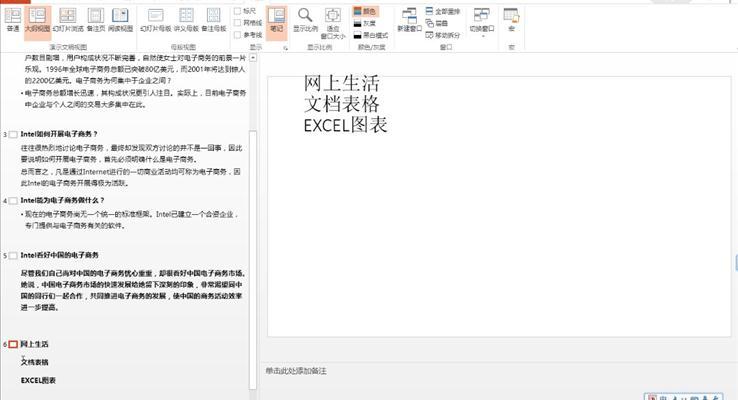738x400 pixels.
Task: Open Handout Master (讲义母版)
Action: [x=187, y=19]
